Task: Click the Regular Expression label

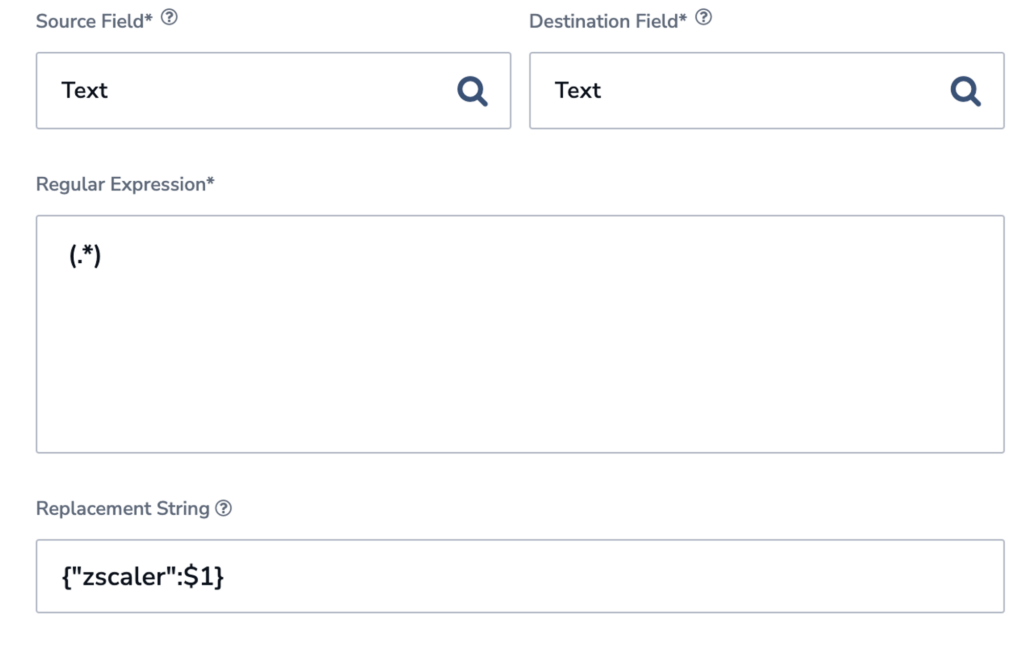Action: click(125, 184)
